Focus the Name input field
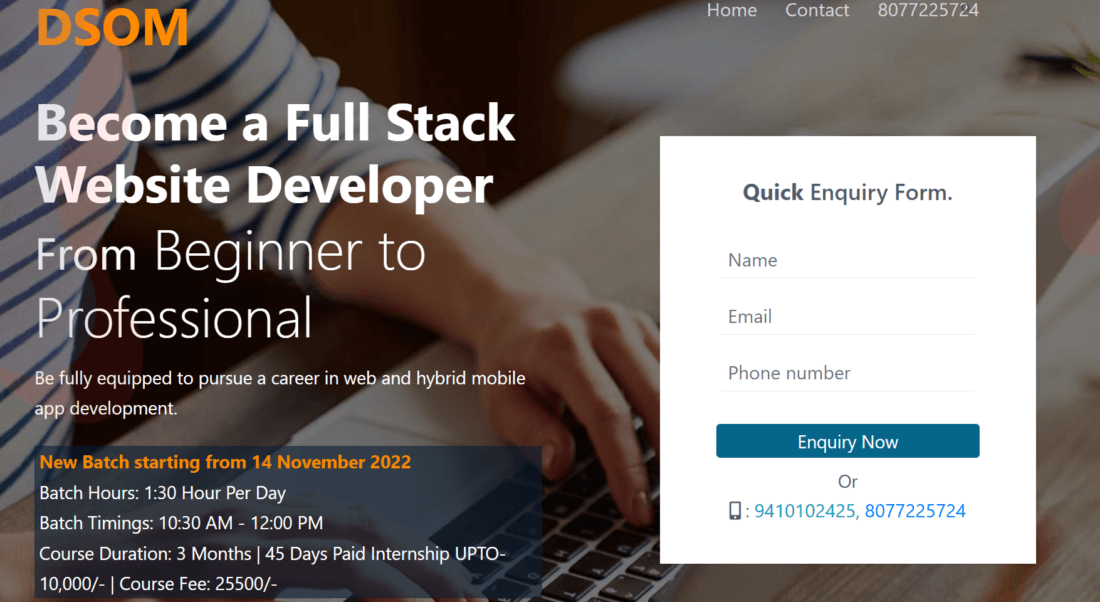The height and width of the screenshot is (602, 1100). (x=846, y=261)
